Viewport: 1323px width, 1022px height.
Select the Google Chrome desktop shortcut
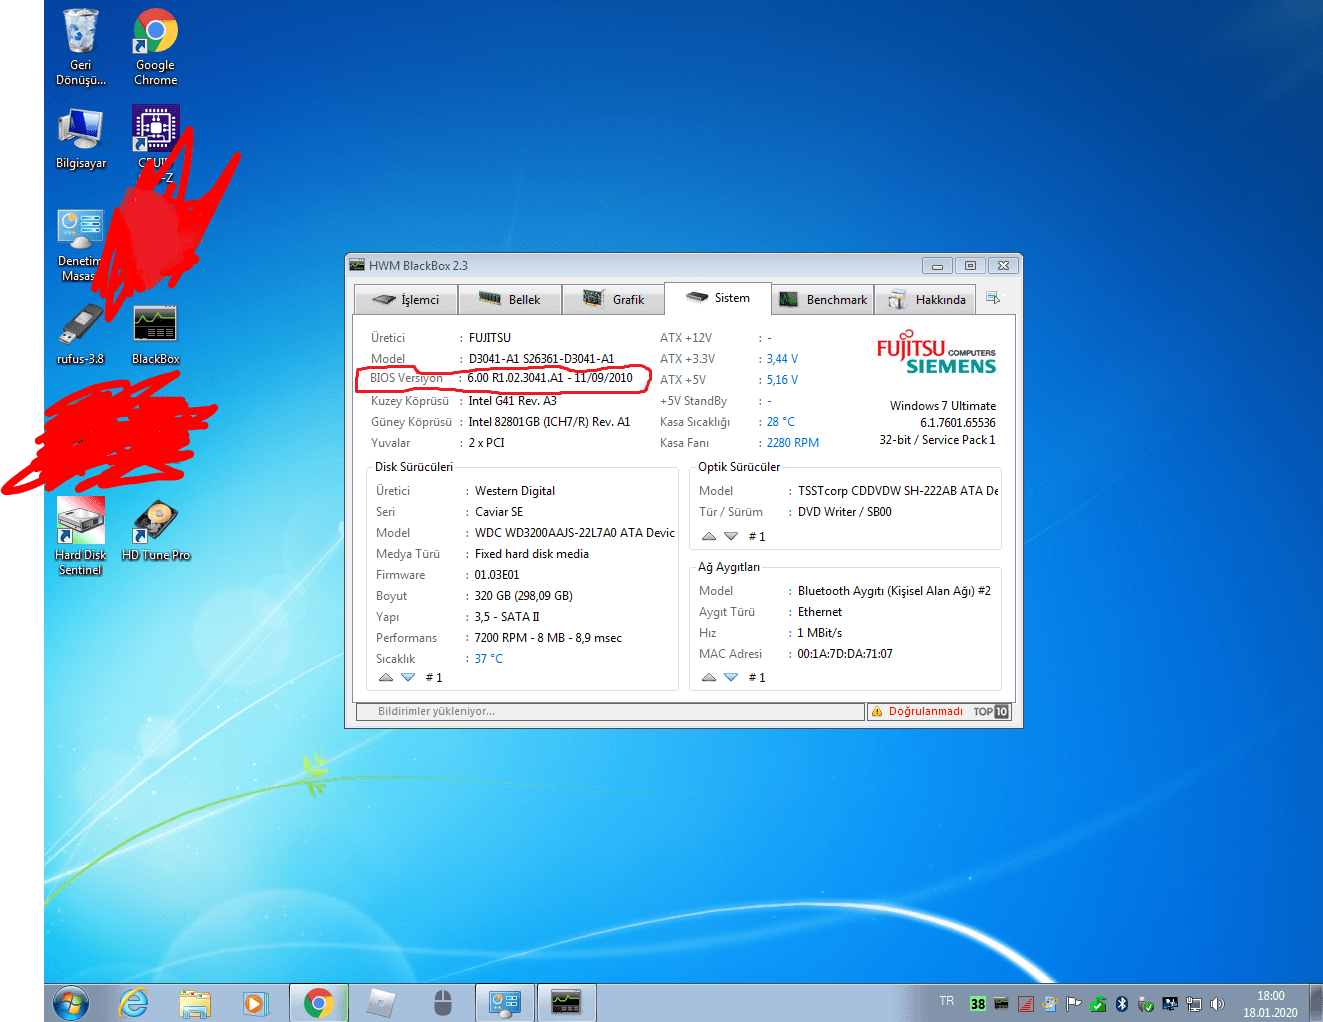coord(156,48)
